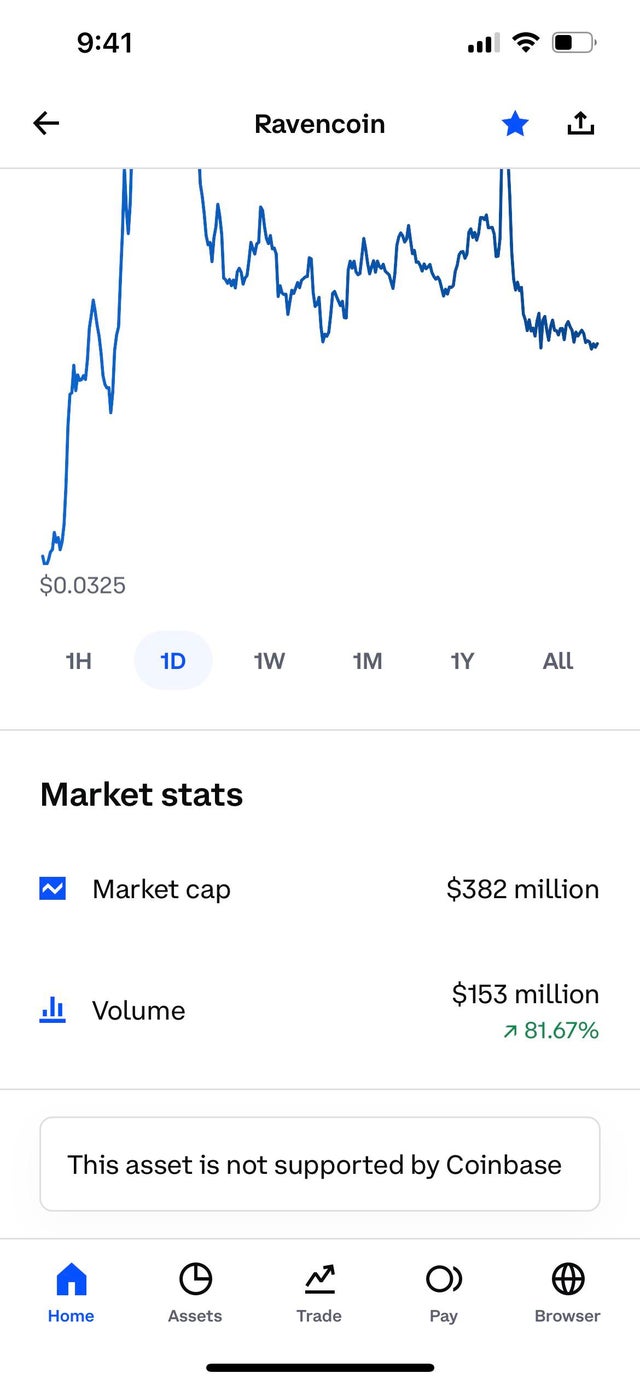Switch chart to 1W range

(269, 661)
